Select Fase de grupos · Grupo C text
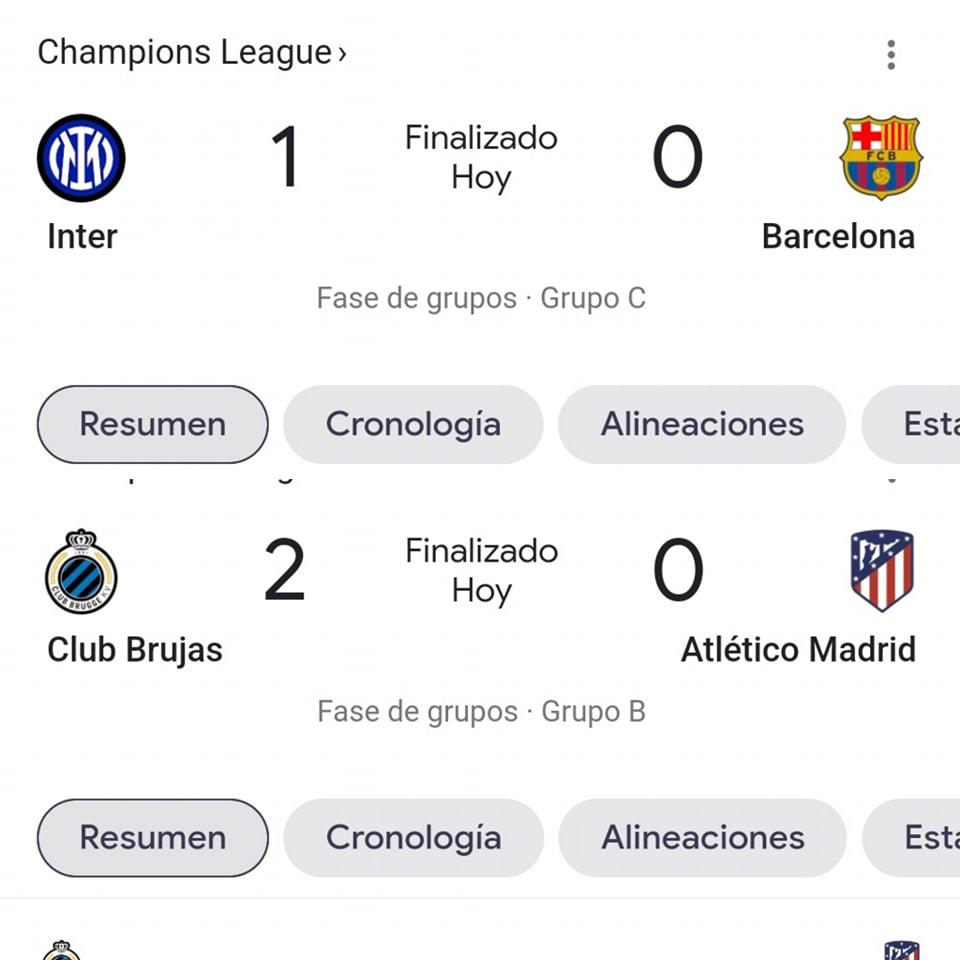 coord(482,298)
